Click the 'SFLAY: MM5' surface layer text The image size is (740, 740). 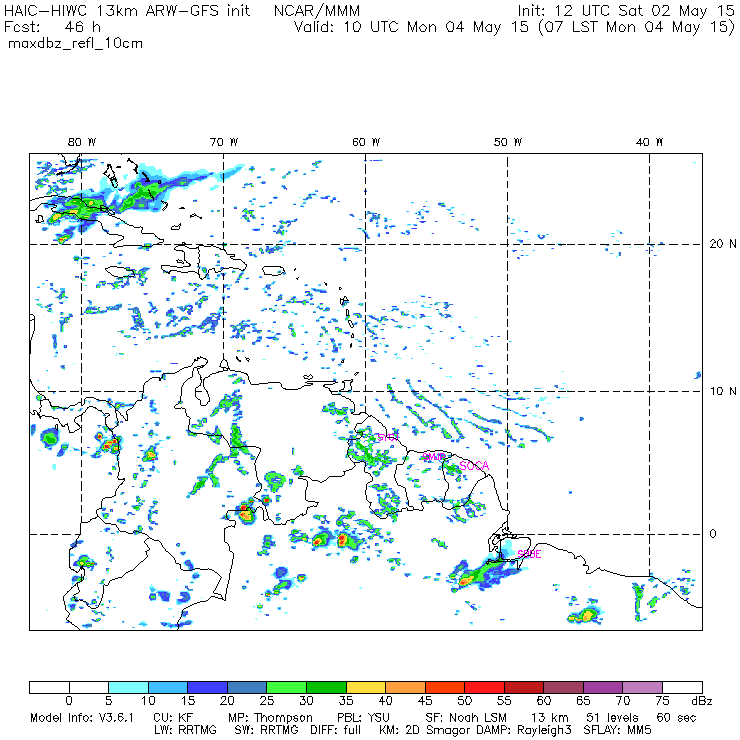tap(617, 730)
